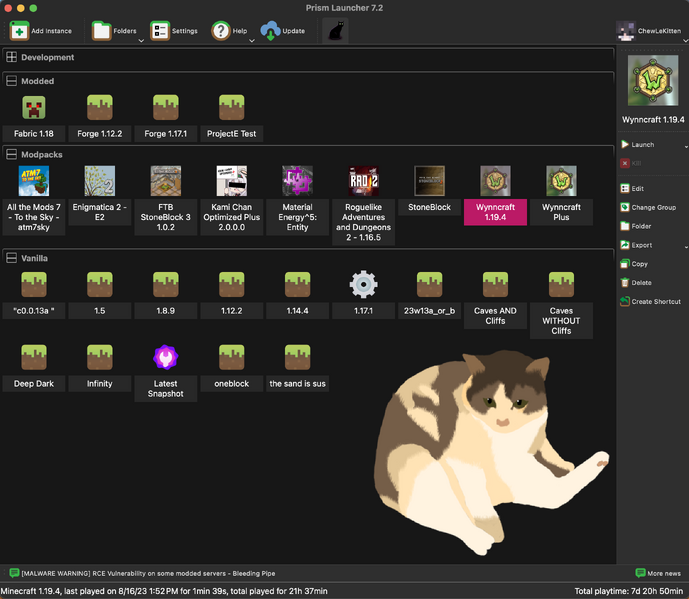Collapse the Vanilla group
Screen dimensions: 689x599
coord(11,258)
